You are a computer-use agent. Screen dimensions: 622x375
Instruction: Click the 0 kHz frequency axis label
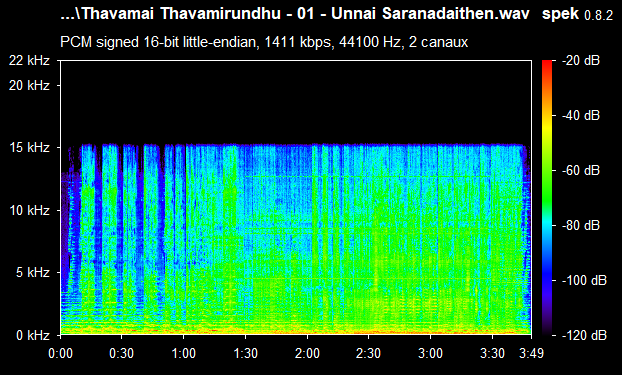tap(33, 335)
